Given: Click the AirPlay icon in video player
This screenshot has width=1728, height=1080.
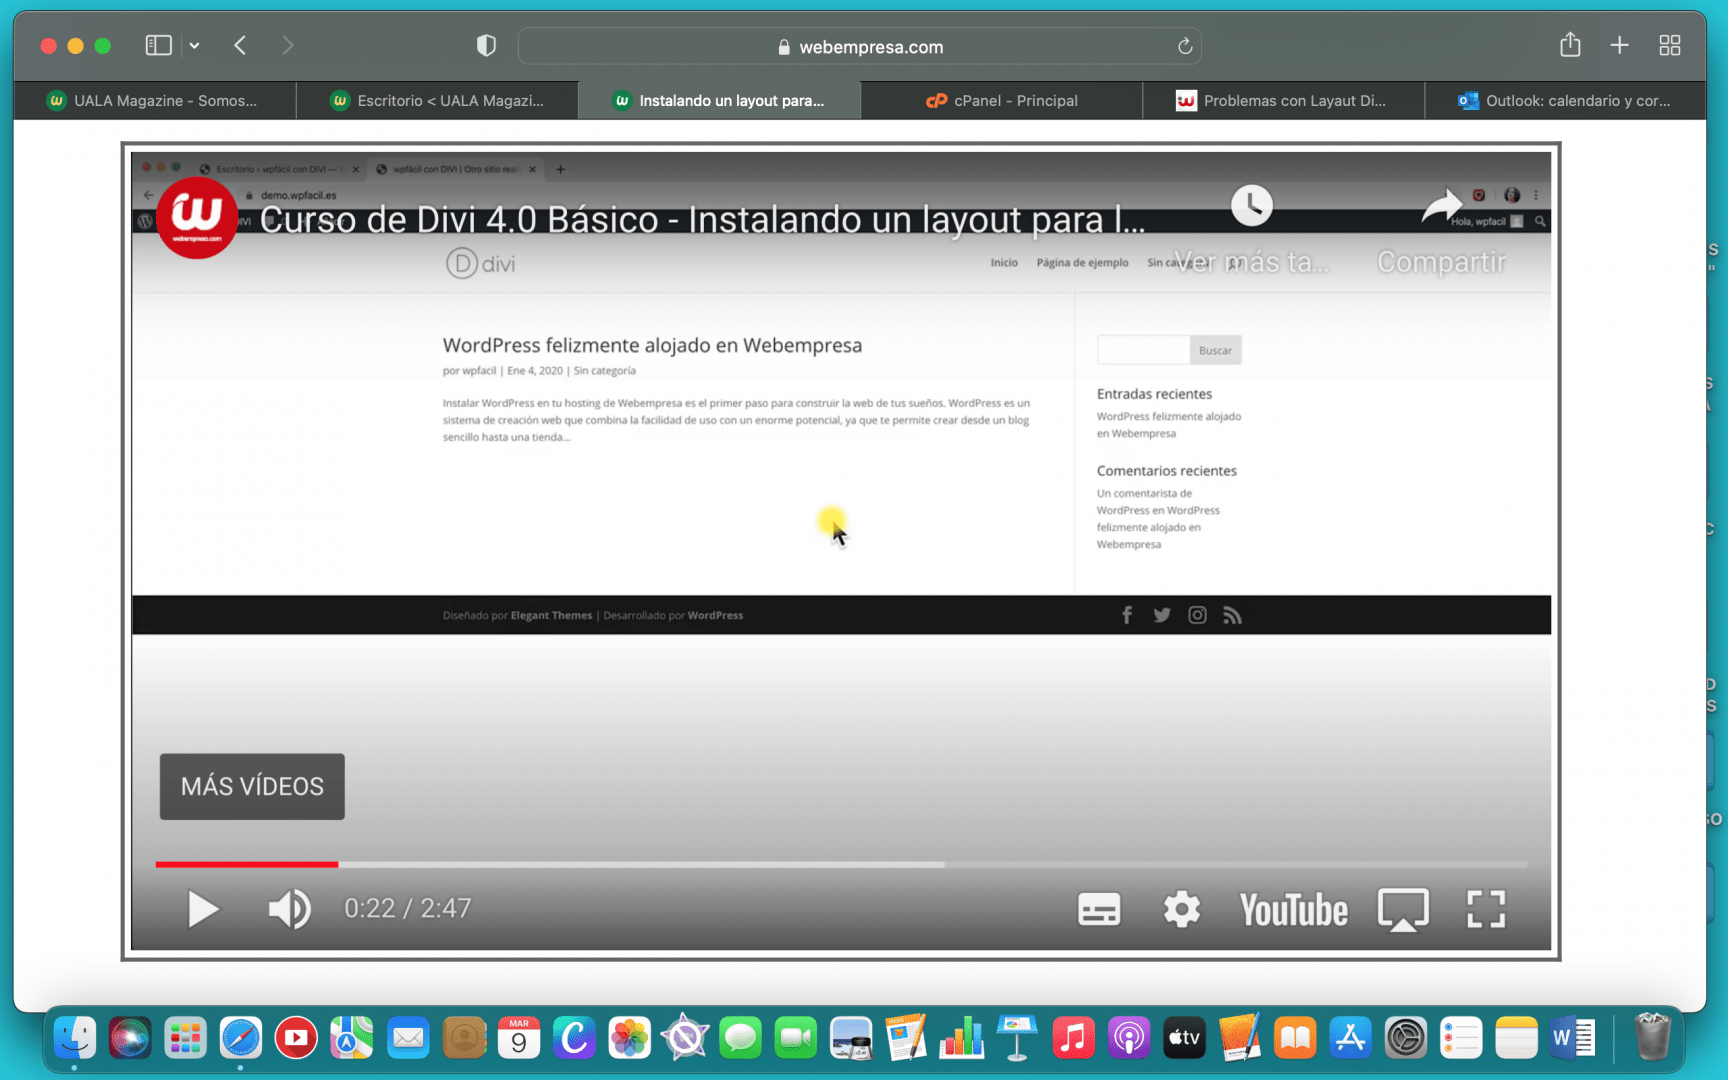Looking at the screenshot, I should click(1403, 910).
